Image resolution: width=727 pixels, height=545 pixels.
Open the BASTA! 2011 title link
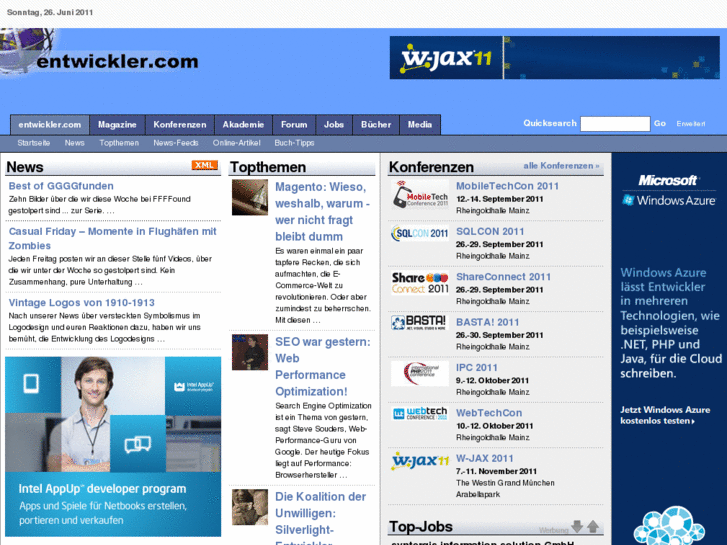tap(488, 322)
